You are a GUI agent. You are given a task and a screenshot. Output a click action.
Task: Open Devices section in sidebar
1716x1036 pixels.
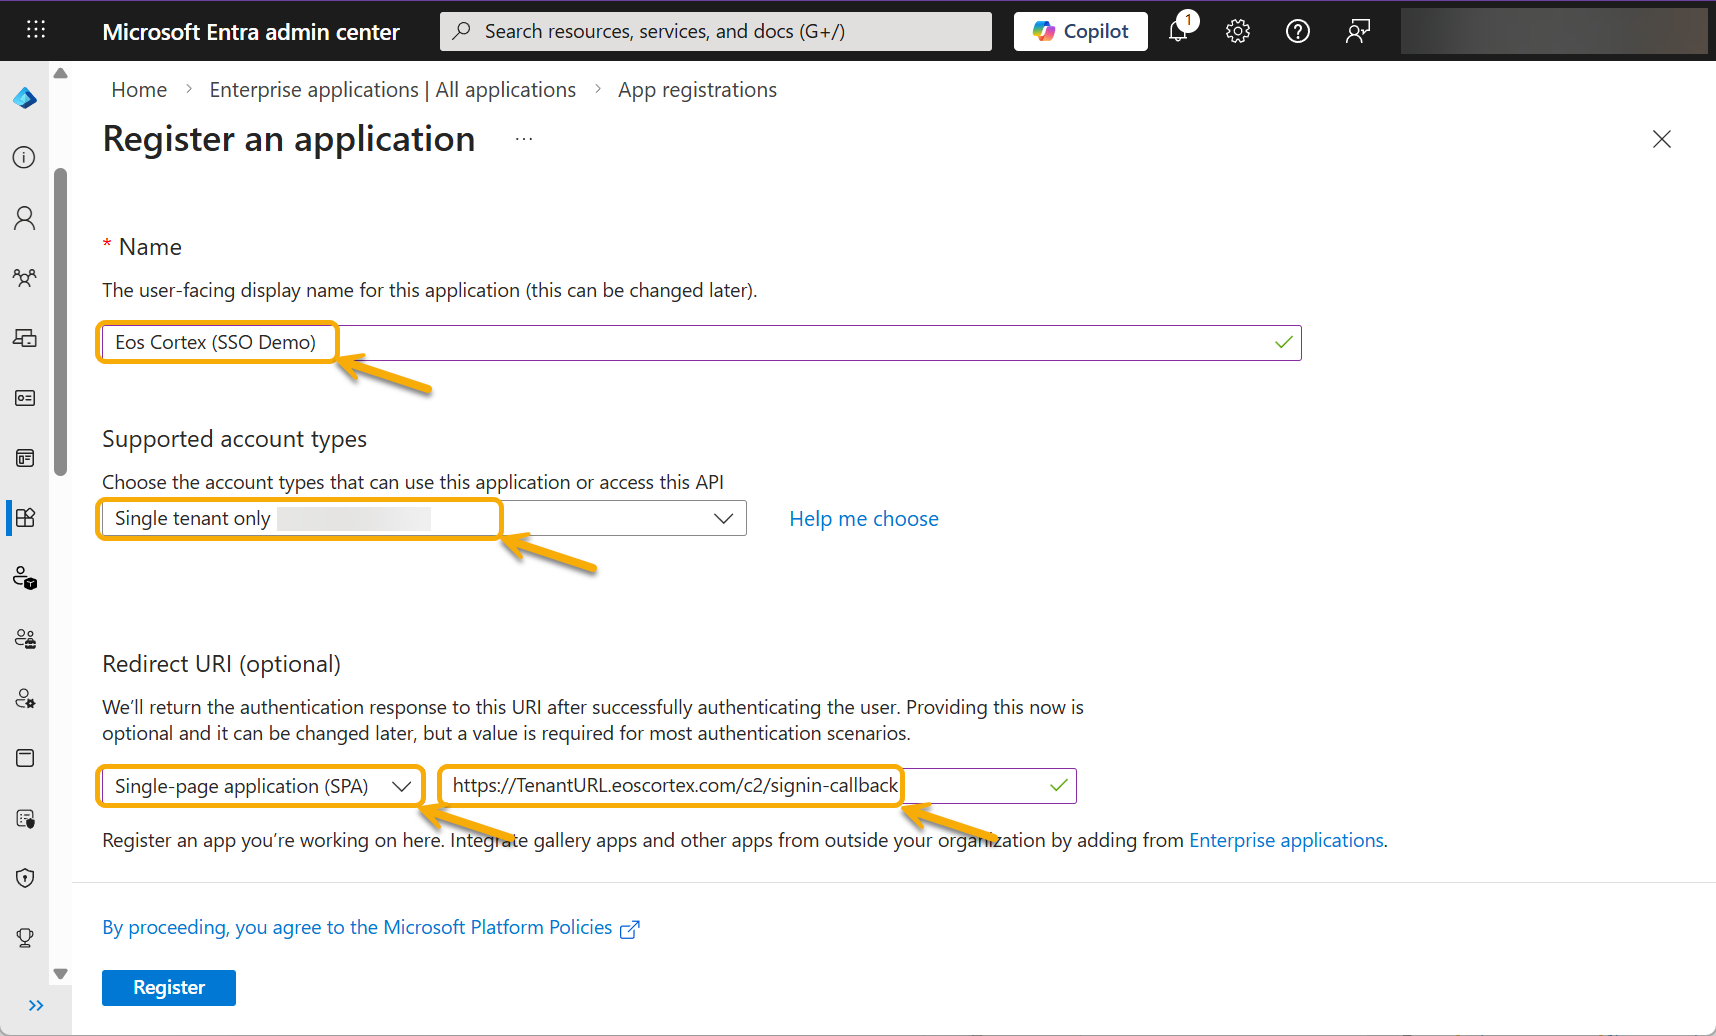tap(24, 338)
